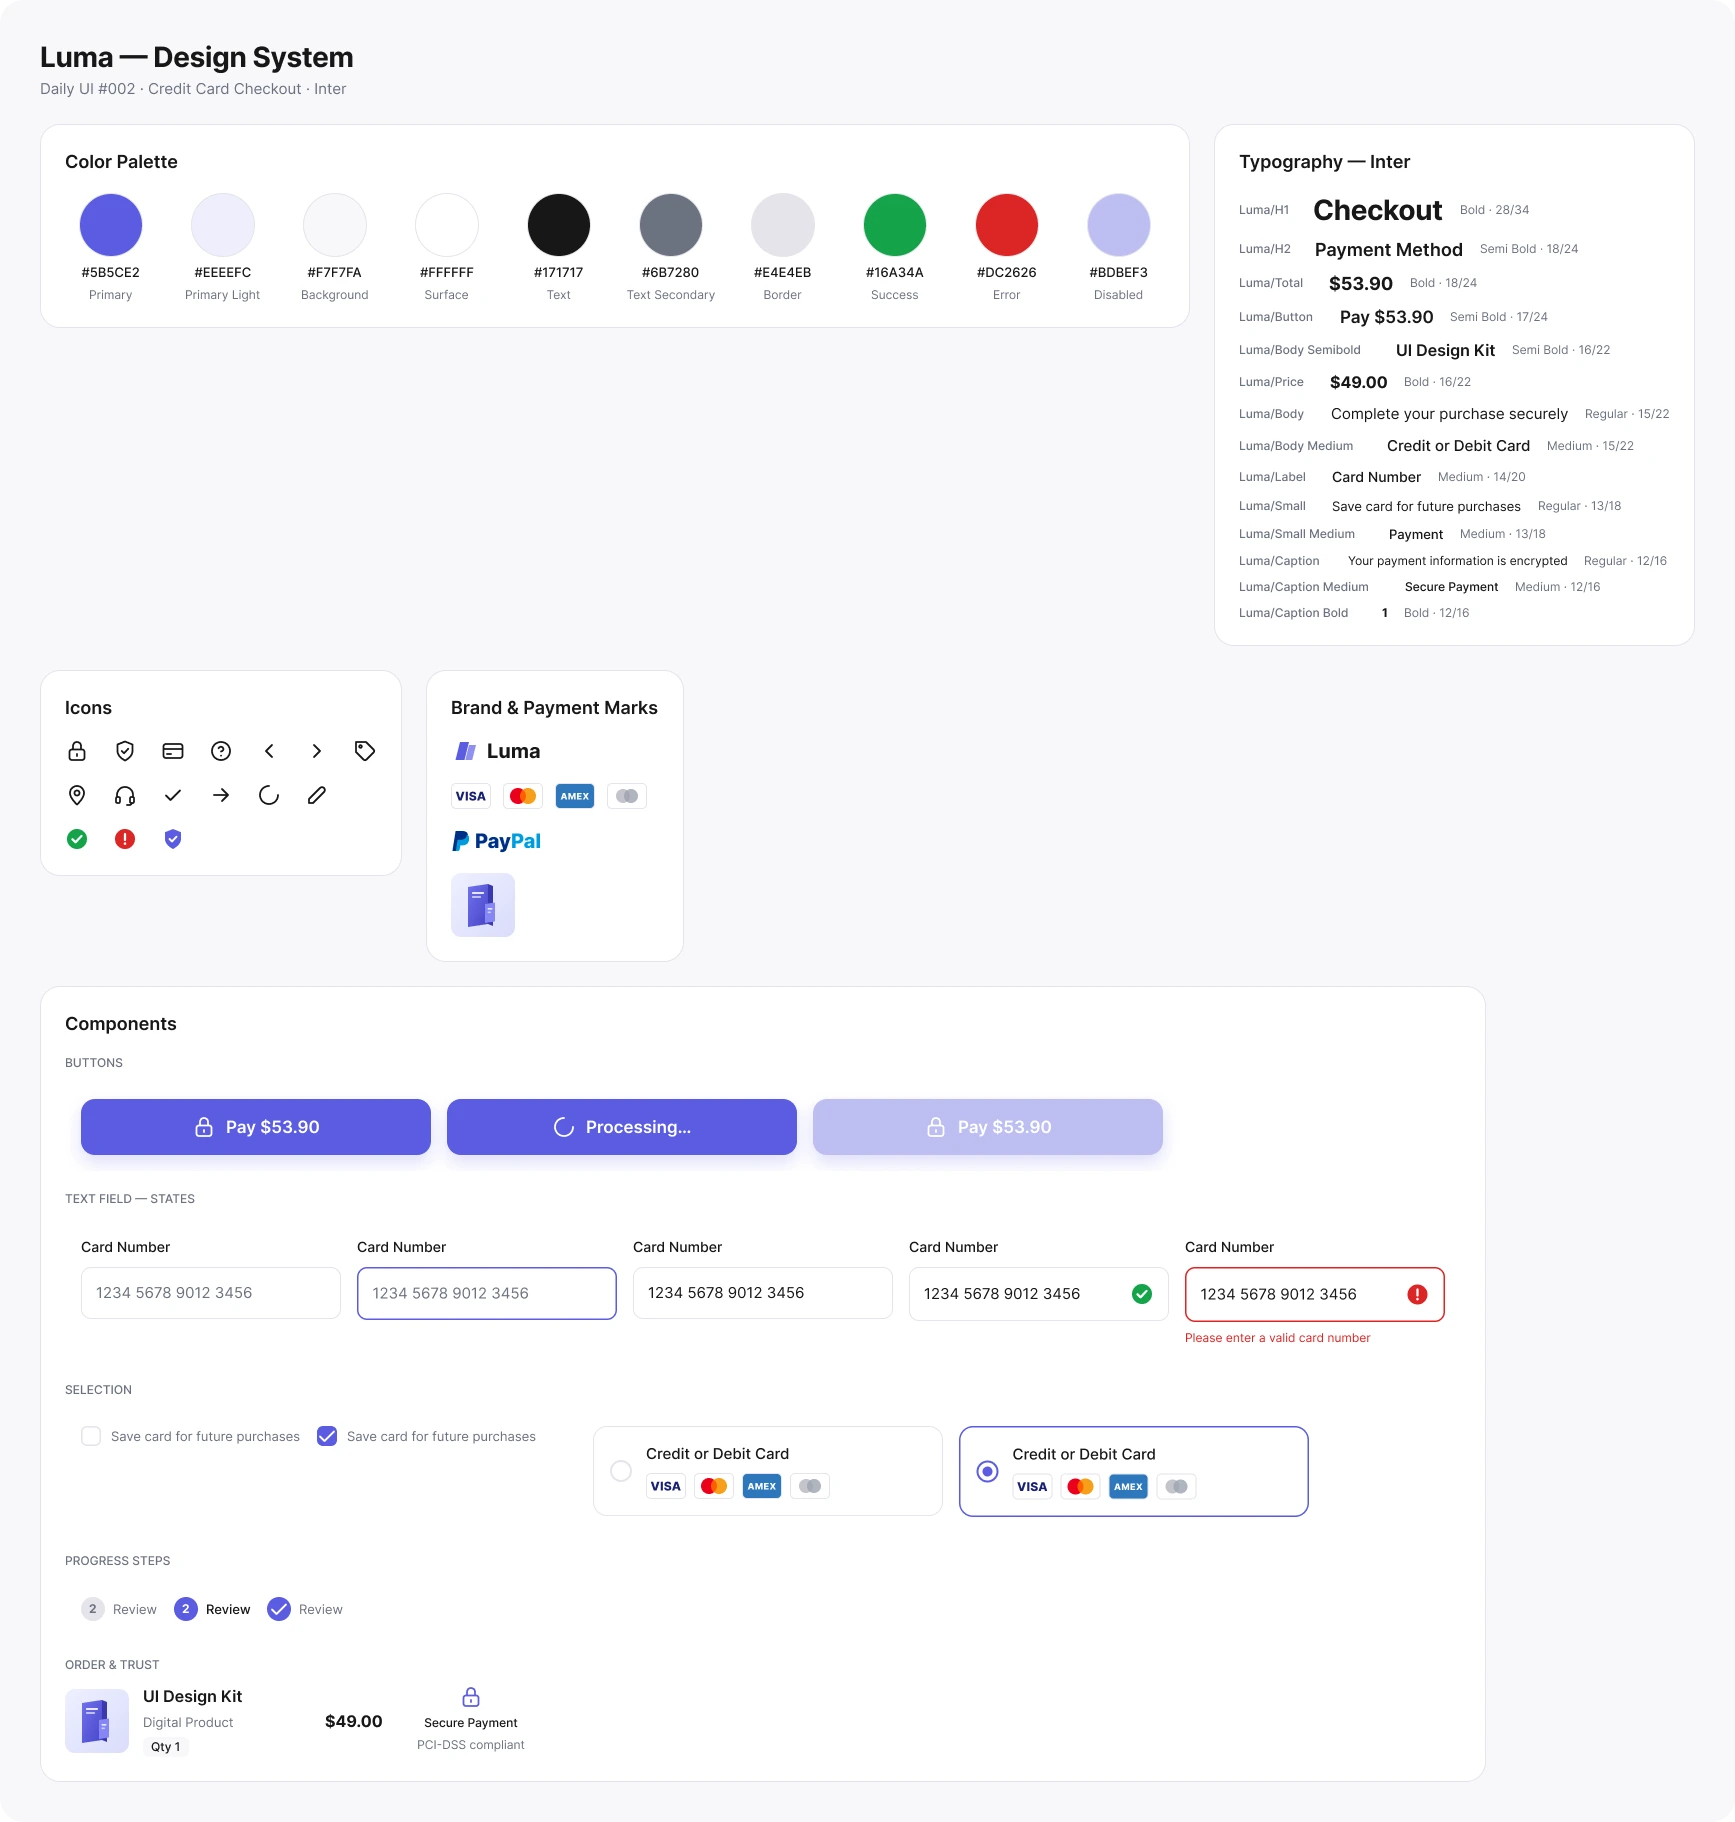Click the card number field with green check

point(1039,1294)
